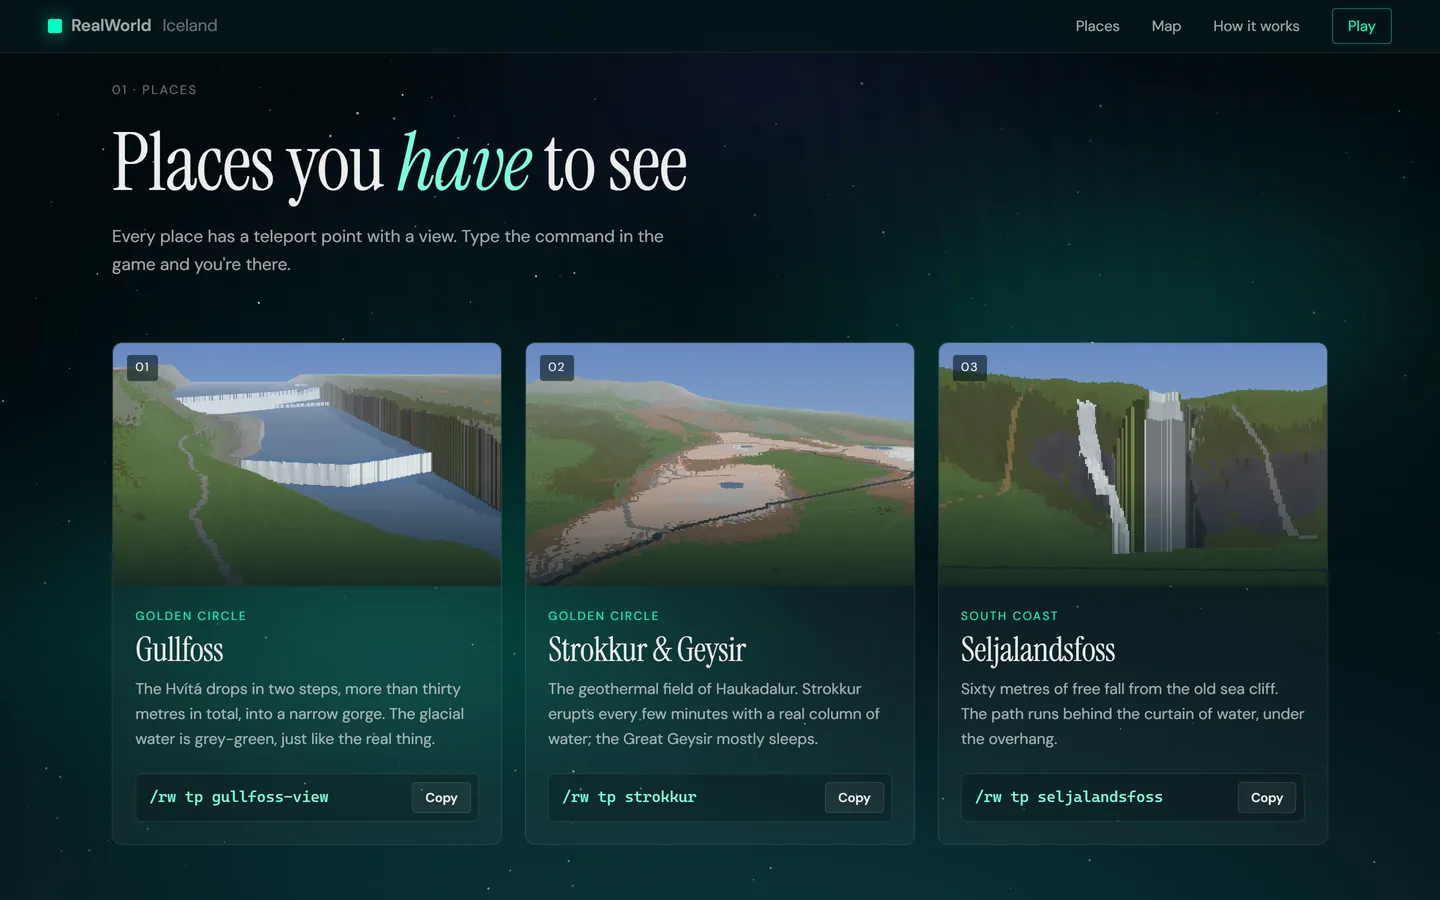
Task: Copy the strokkur teleport command
Action: click(854, 797)
